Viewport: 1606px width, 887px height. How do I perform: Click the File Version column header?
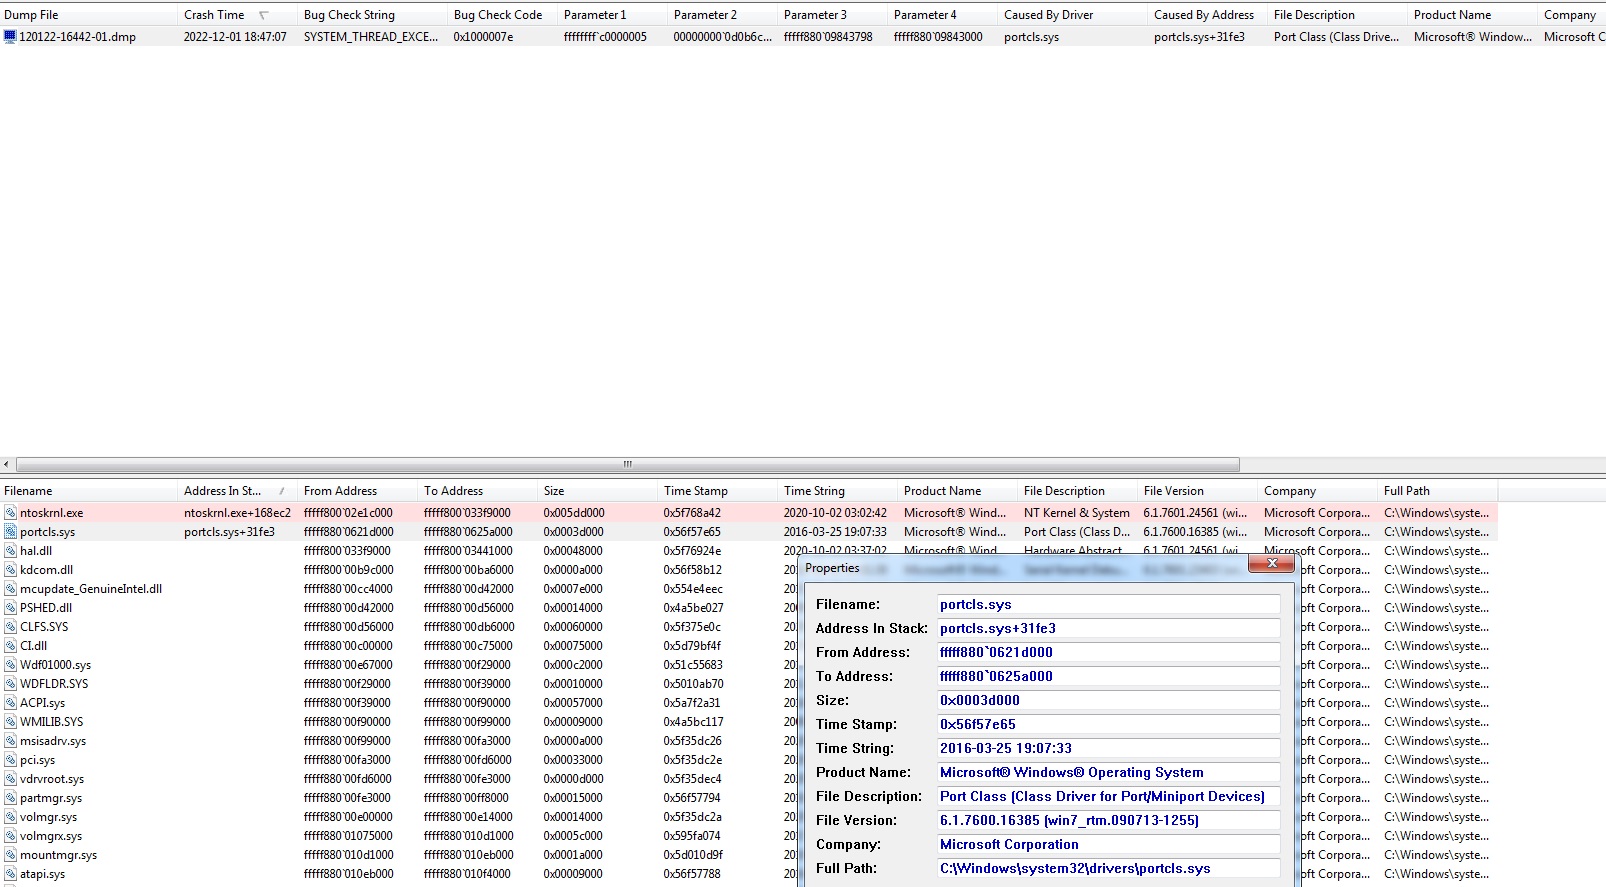tap(1198, 491)
